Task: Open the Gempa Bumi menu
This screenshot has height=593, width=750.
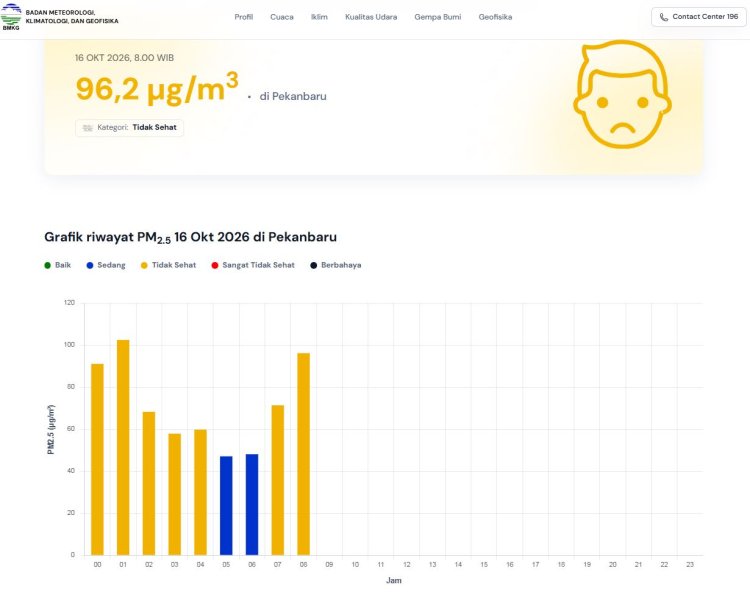Action: click(x=438, y=17)
